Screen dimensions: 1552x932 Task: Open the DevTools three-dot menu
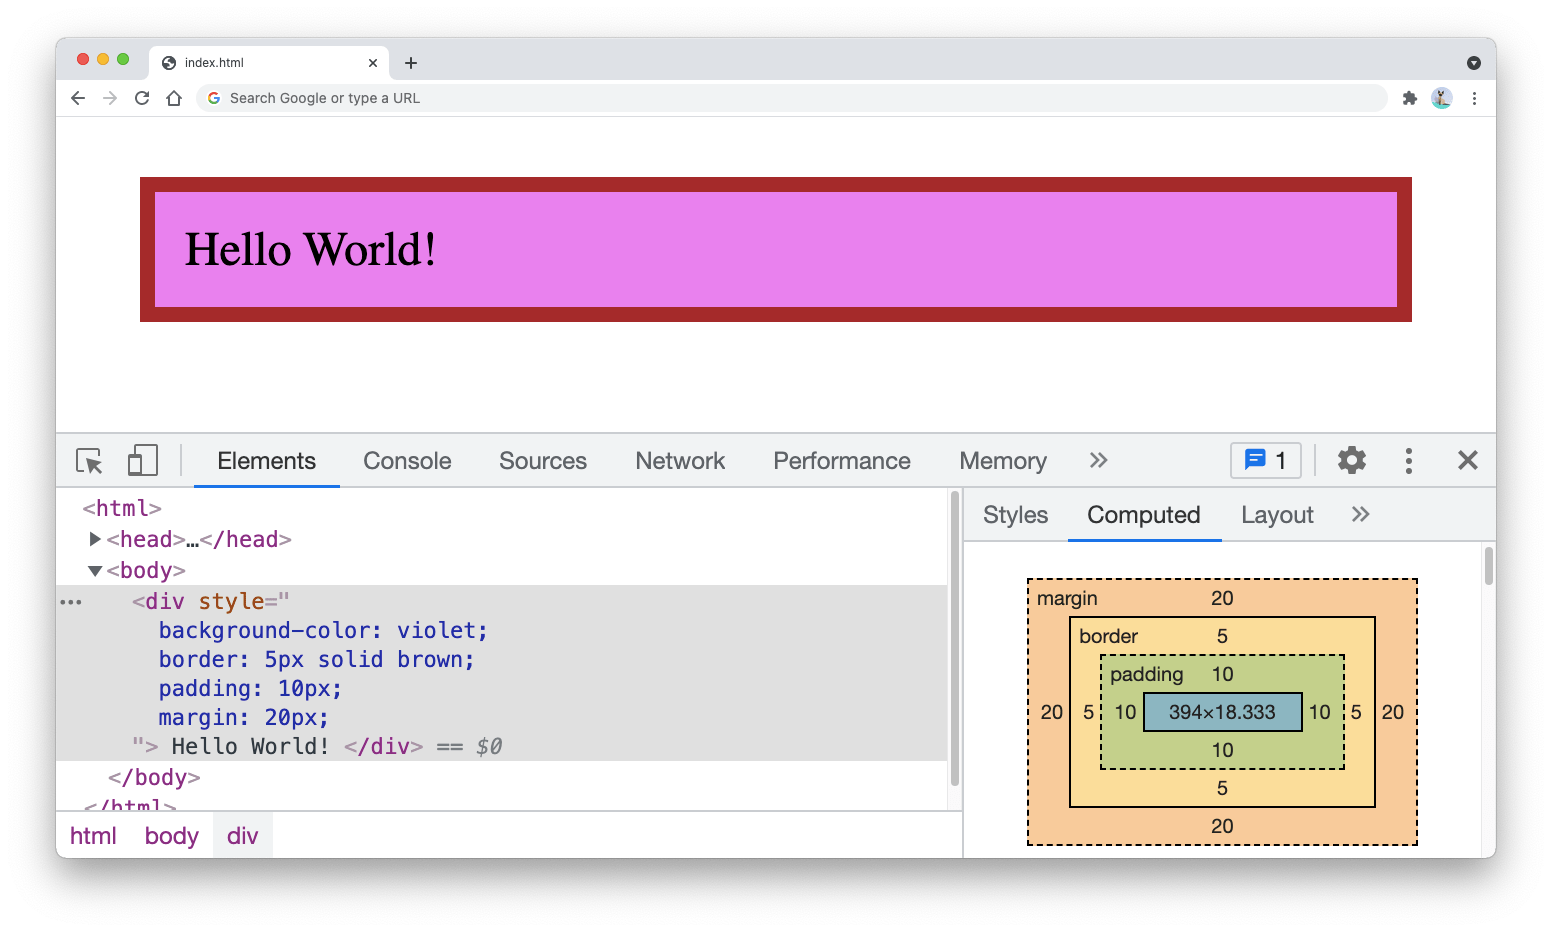(x=1409, y=460)
